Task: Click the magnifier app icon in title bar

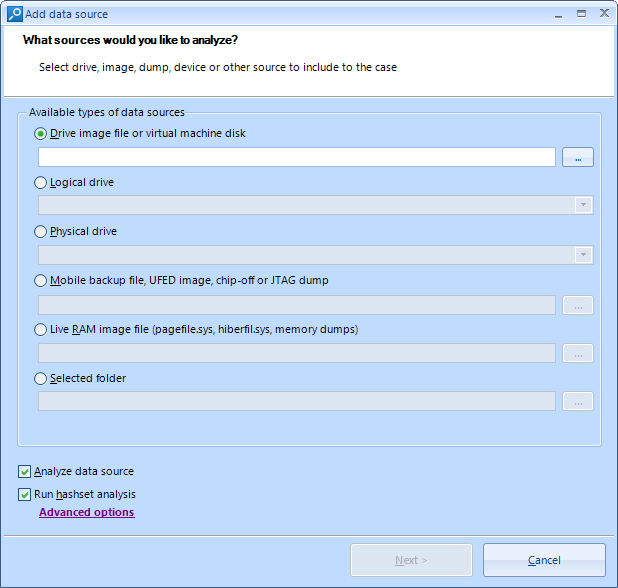Action: [x=15, y=14]
